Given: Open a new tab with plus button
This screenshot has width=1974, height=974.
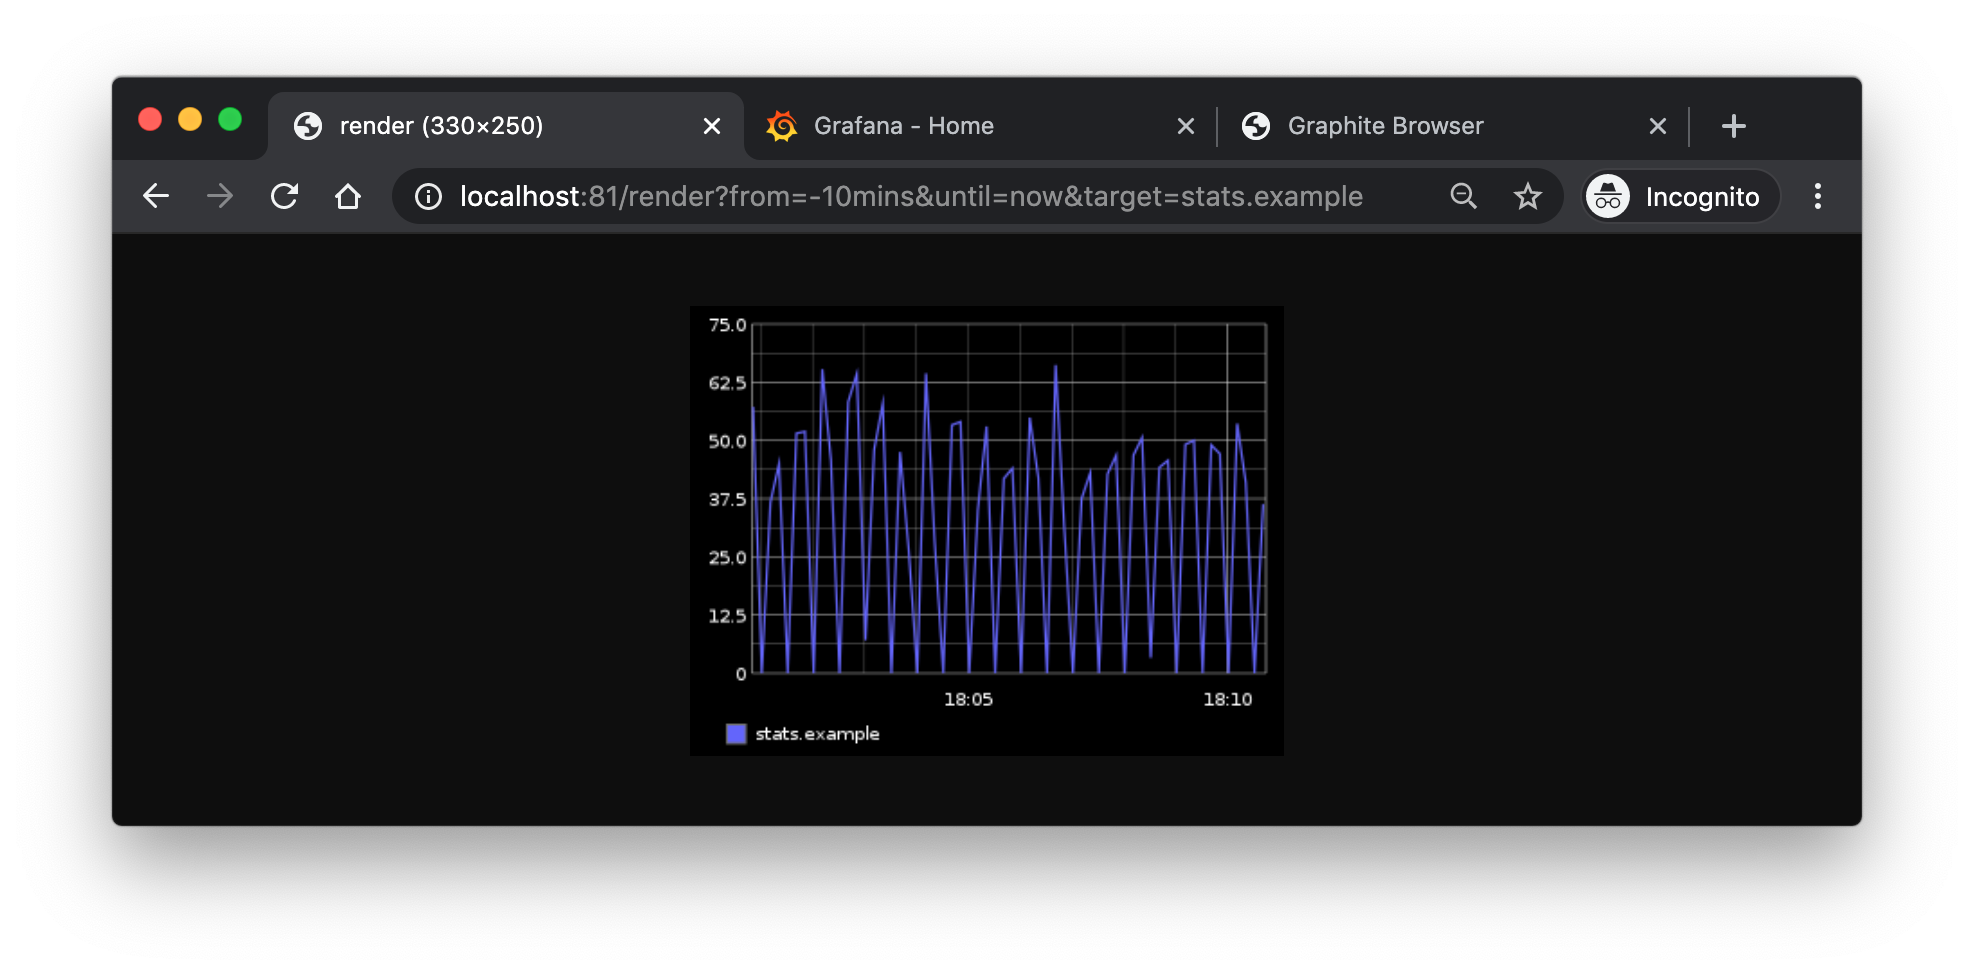Looking at the screenshot, I should 1734,126.
